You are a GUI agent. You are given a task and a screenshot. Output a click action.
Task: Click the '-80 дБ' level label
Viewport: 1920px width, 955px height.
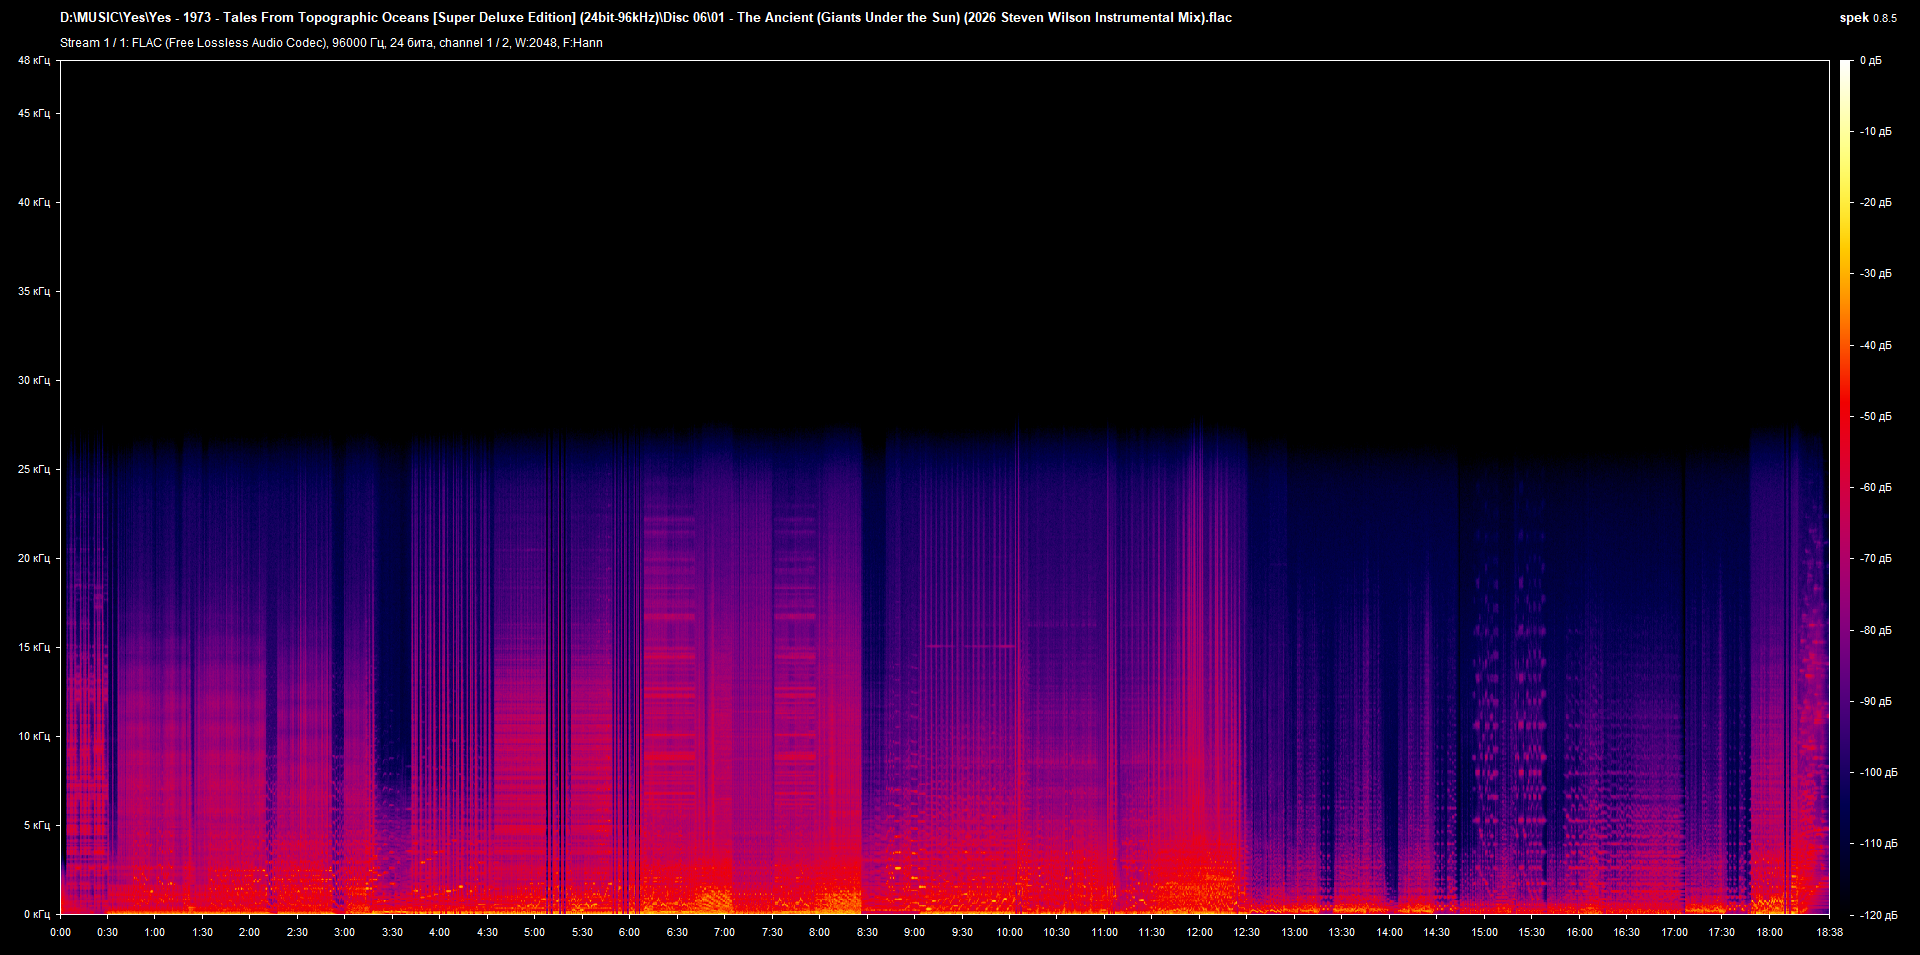click(x=1876, y=631)
